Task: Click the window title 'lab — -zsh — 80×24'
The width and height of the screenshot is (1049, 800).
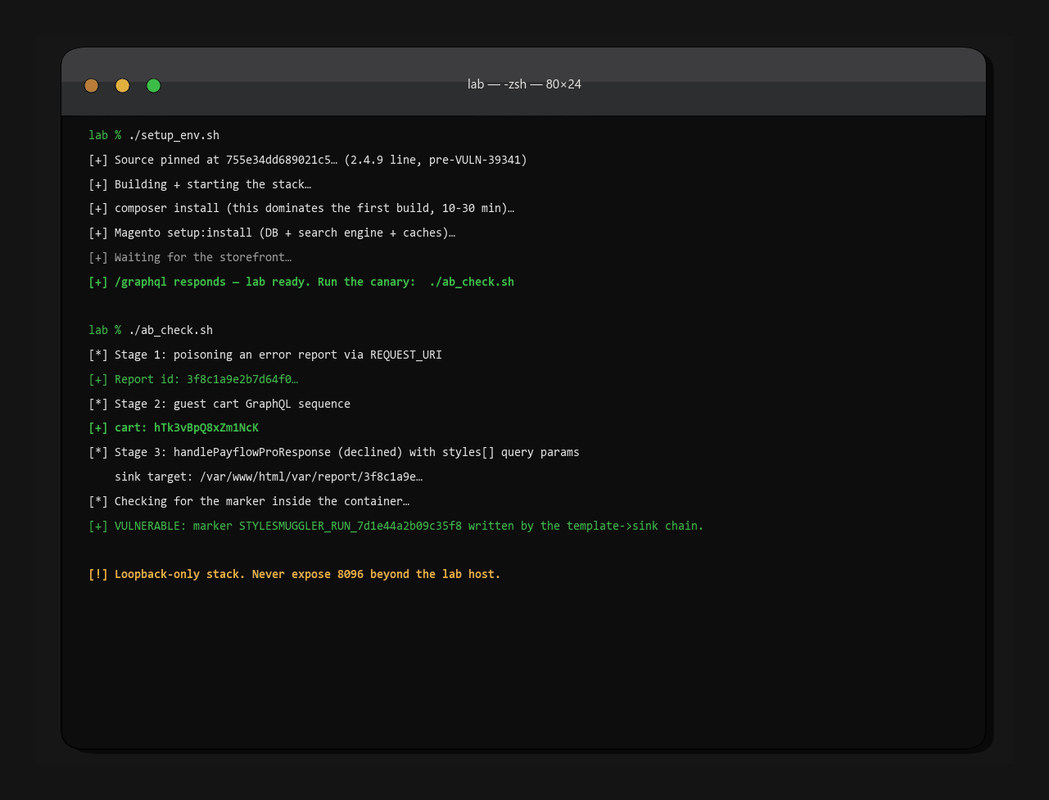Action: click(524, 84)
